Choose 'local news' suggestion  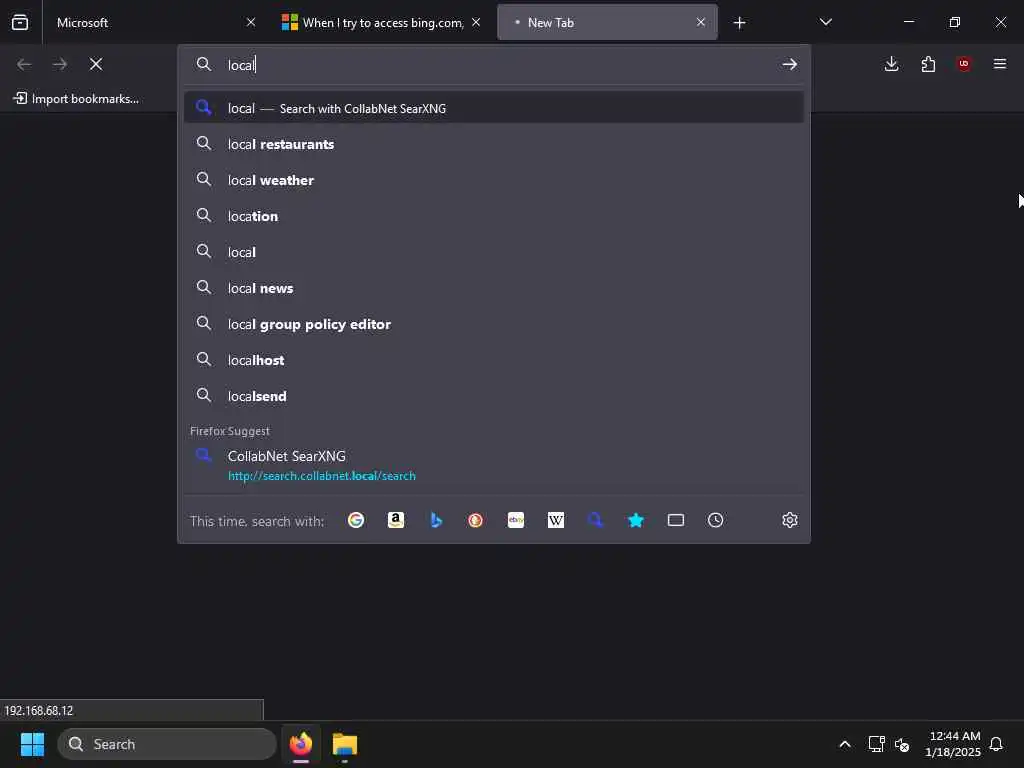pyautogui.click(x=494, y=288)
